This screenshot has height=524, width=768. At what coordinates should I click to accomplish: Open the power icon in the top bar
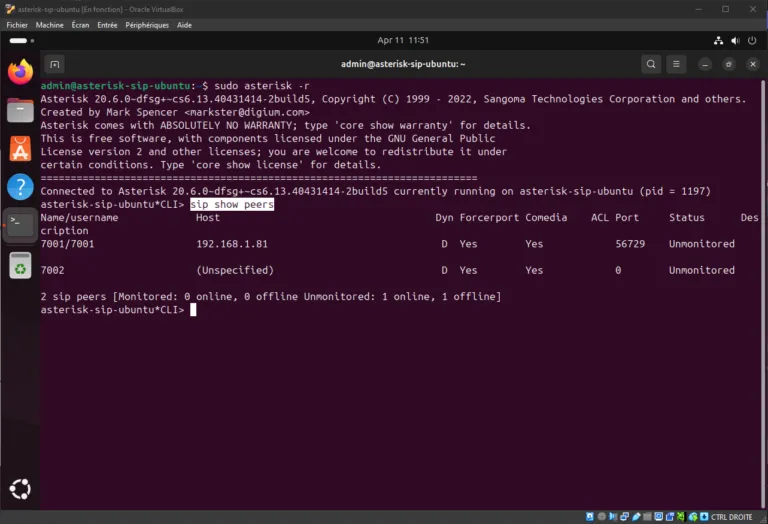(x=752, y=41)
